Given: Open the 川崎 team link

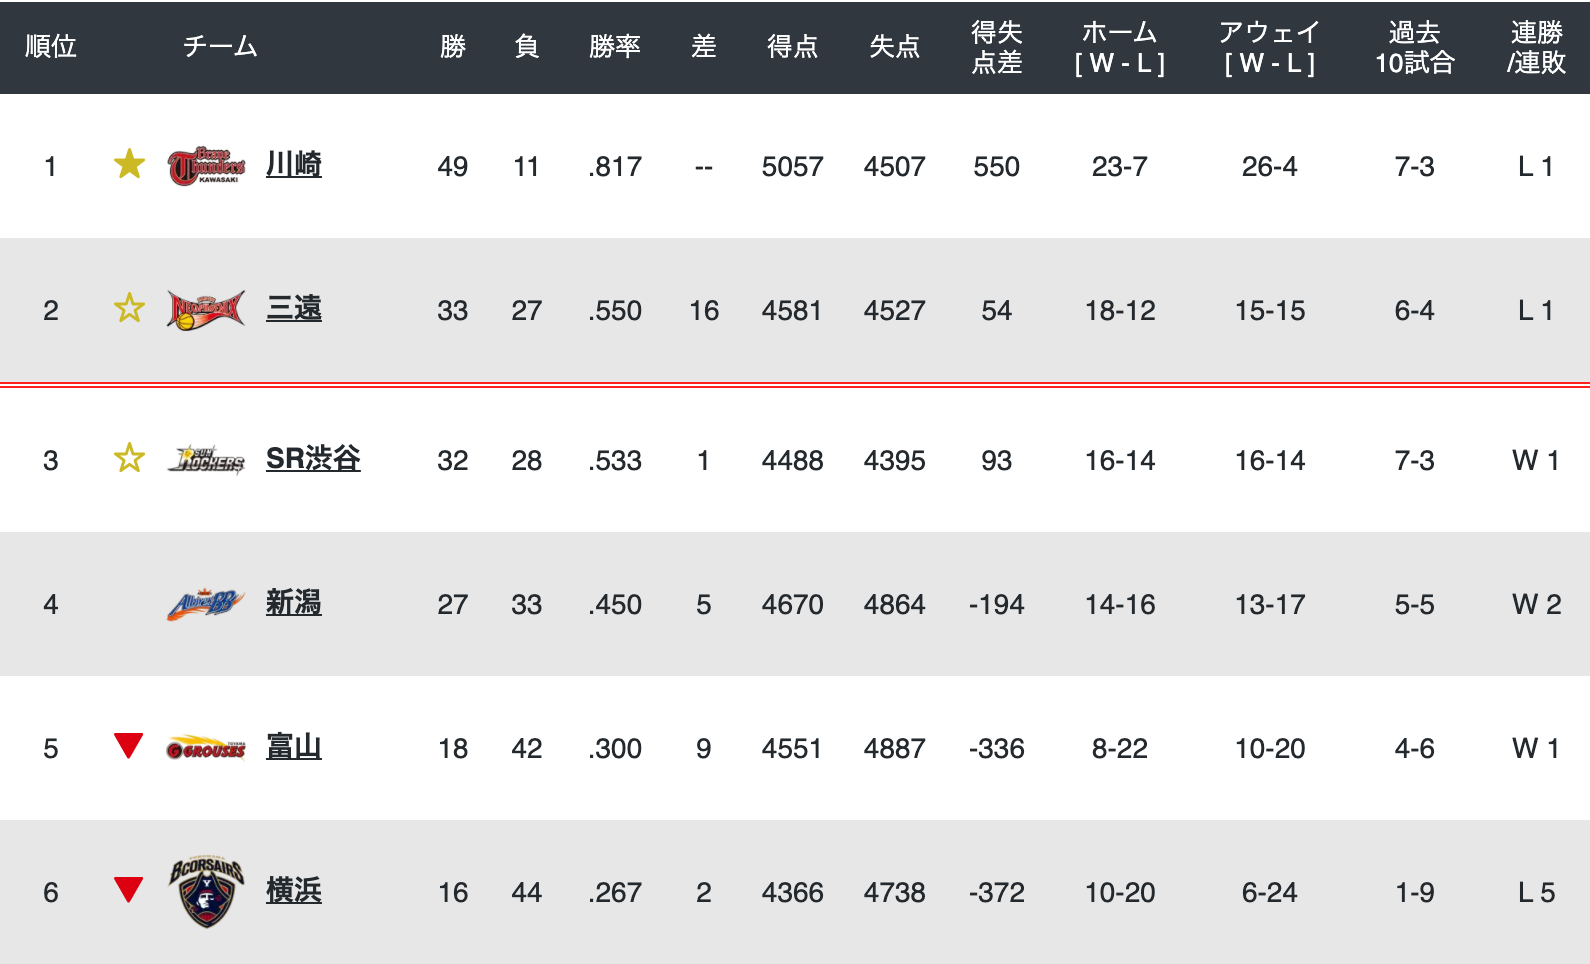Looking at the screenshot, I should tap(294, 165).
